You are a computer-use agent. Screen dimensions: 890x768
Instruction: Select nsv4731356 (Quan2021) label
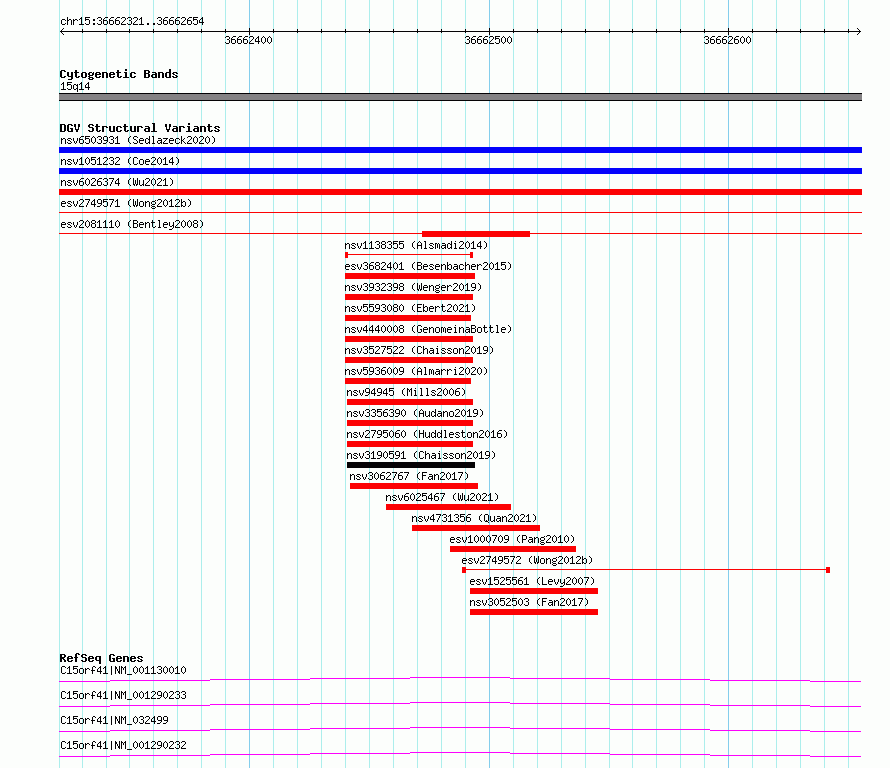pyautogui.click(x=475, y=518)
